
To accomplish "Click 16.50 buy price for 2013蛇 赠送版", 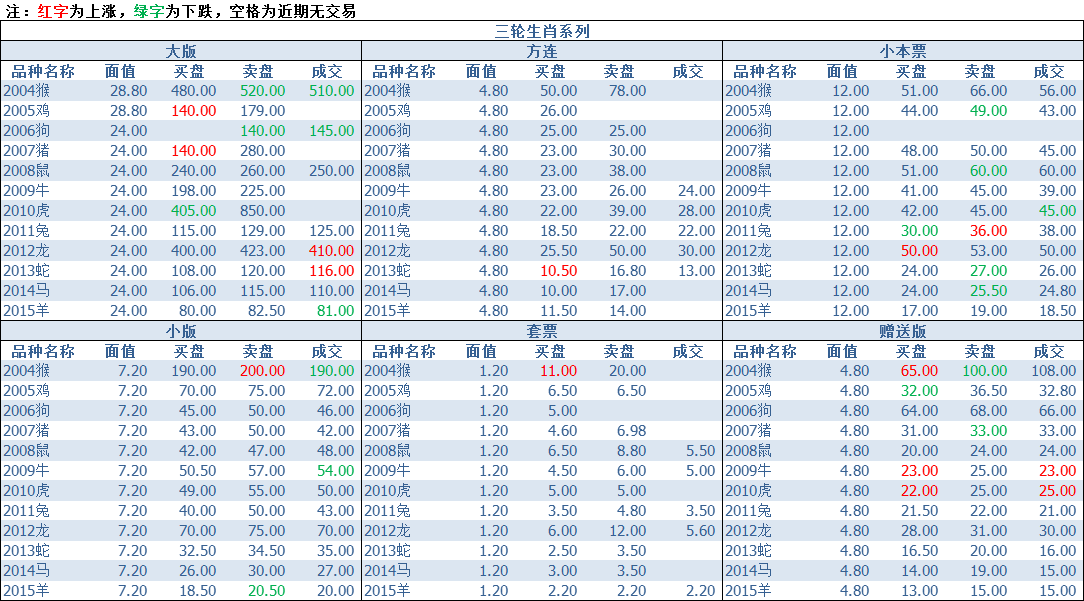I will pyautogui.click(x=919, y=551).
